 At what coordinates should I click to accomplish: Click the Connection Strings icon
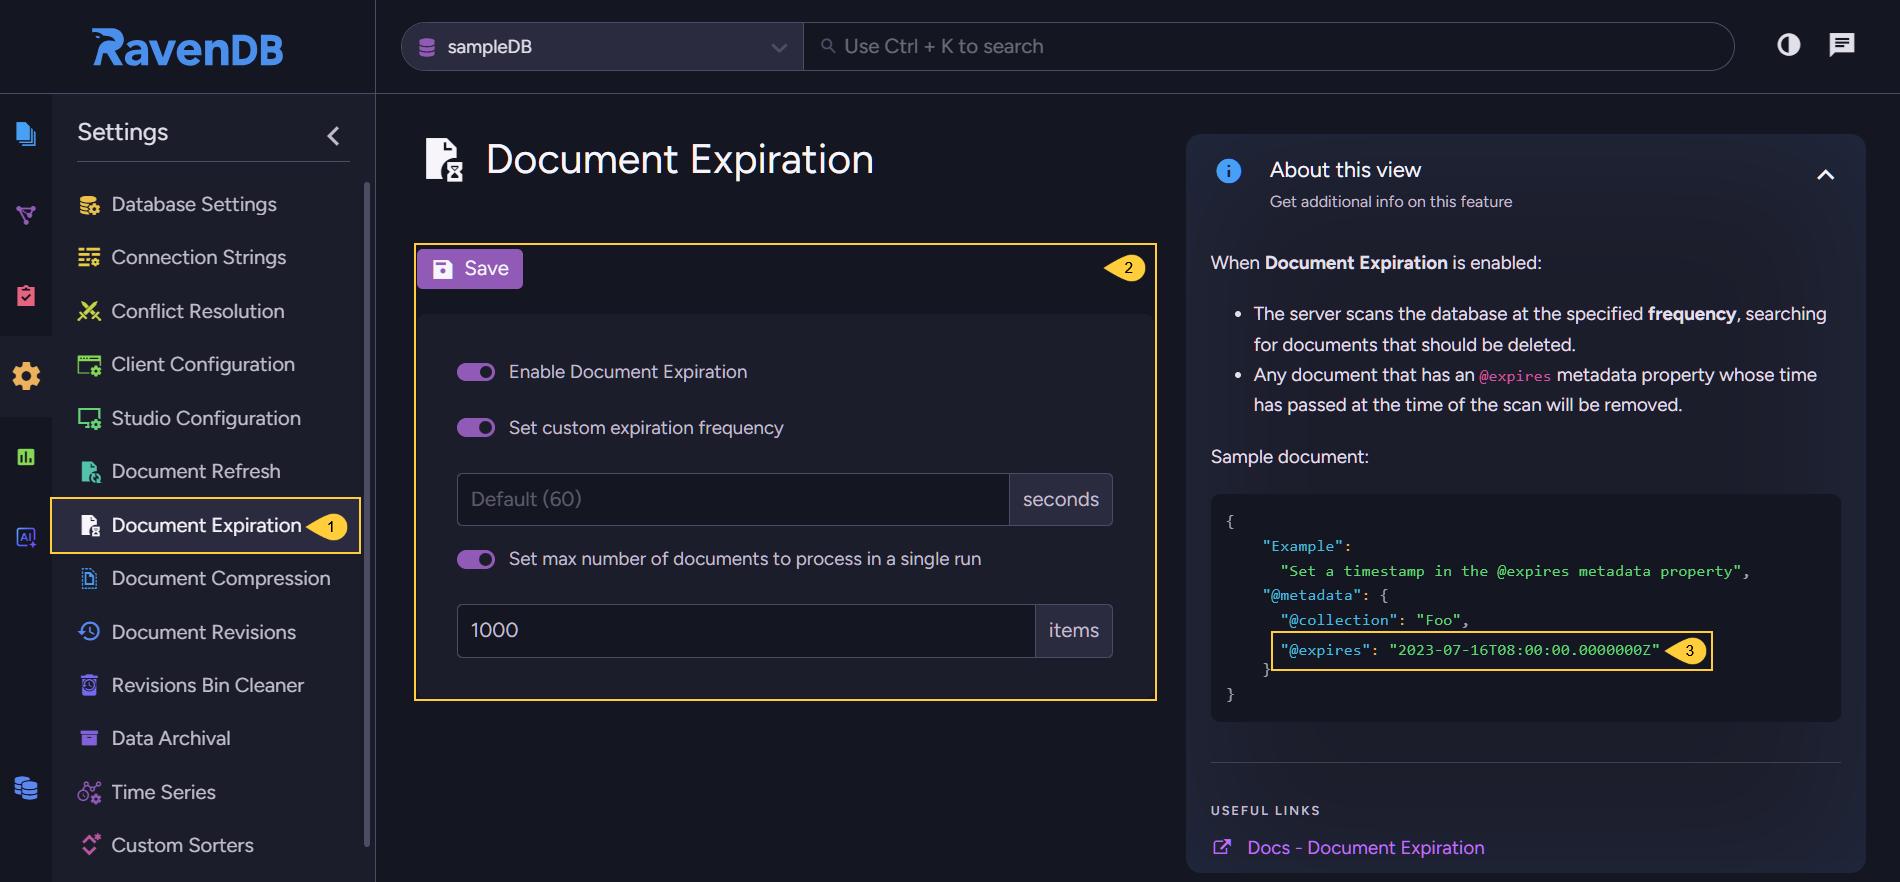click(89, 258)
